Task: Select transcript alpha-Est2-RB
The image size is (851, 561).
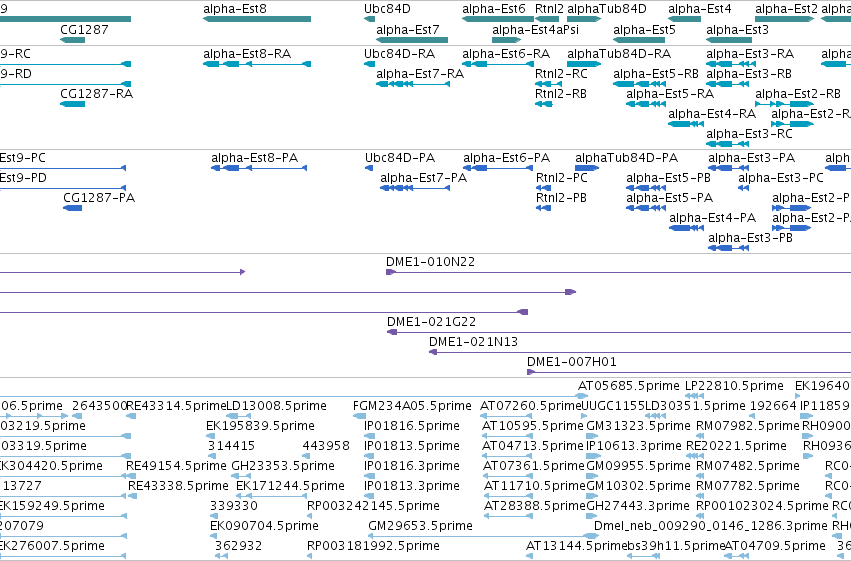Action: tap(785, 104)
